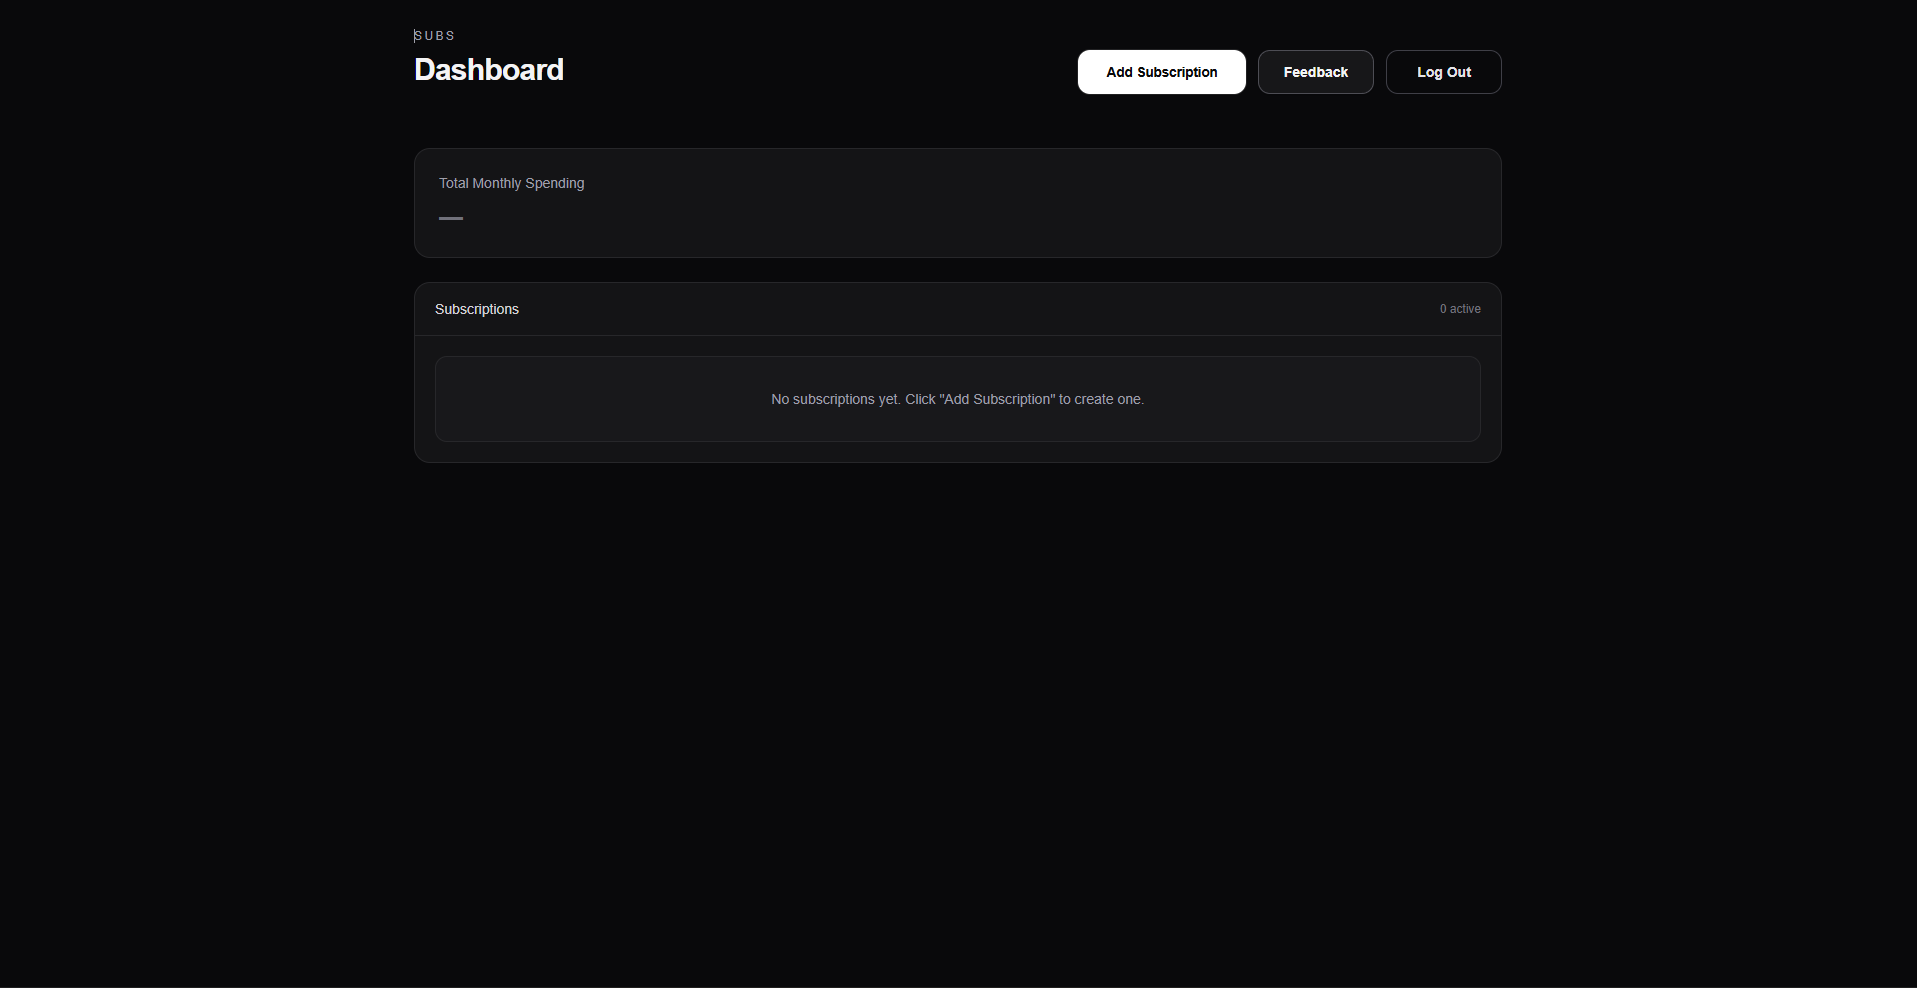This screenshot has width=1917, height=988.
Task: Click the right side of the empty-state box
Action: pyautogui.click(x=1350, y=399)
